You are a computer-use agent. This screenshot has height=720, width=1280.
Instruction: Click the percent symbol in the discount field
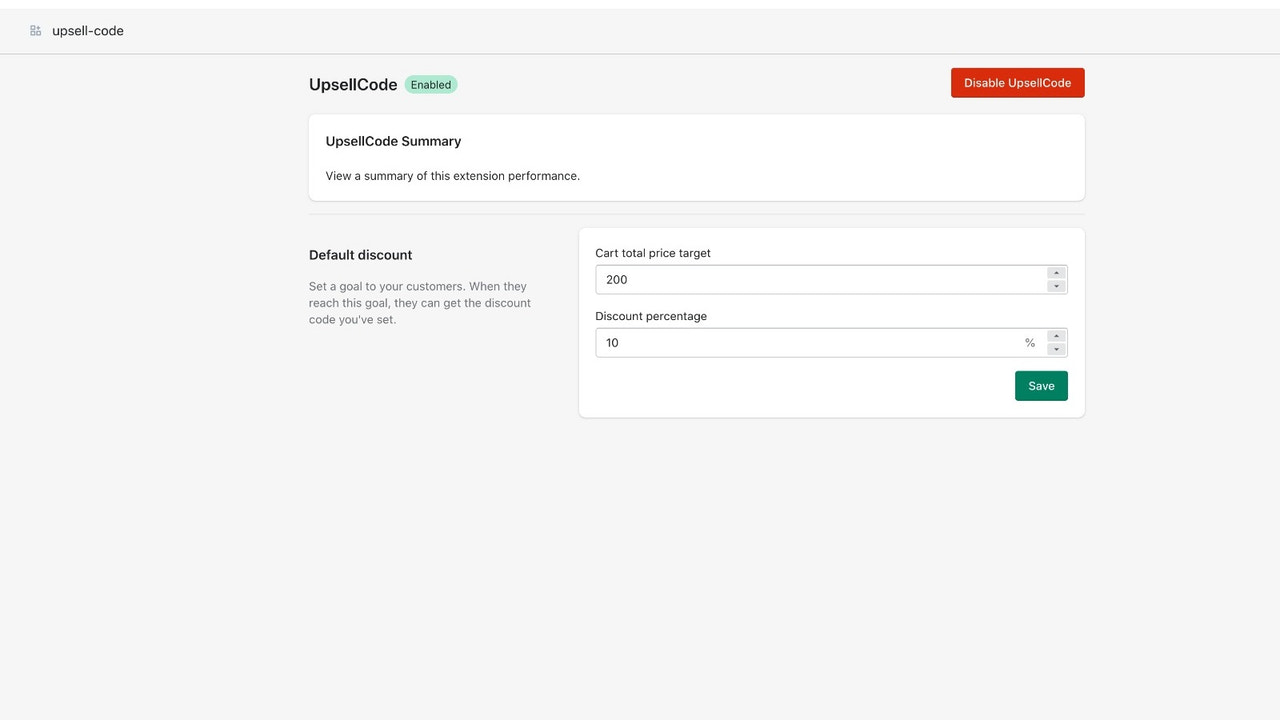pos(1029,342)
